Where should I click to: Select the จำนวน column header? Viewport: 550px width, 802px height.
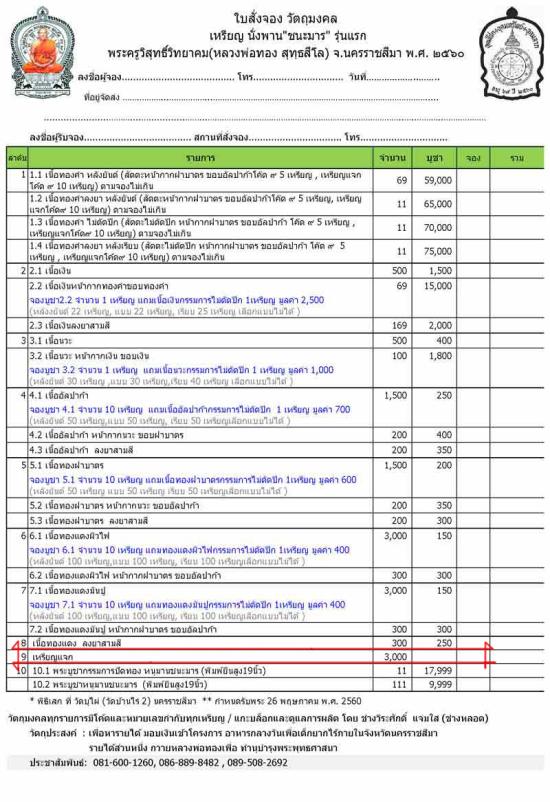(393, 158)
